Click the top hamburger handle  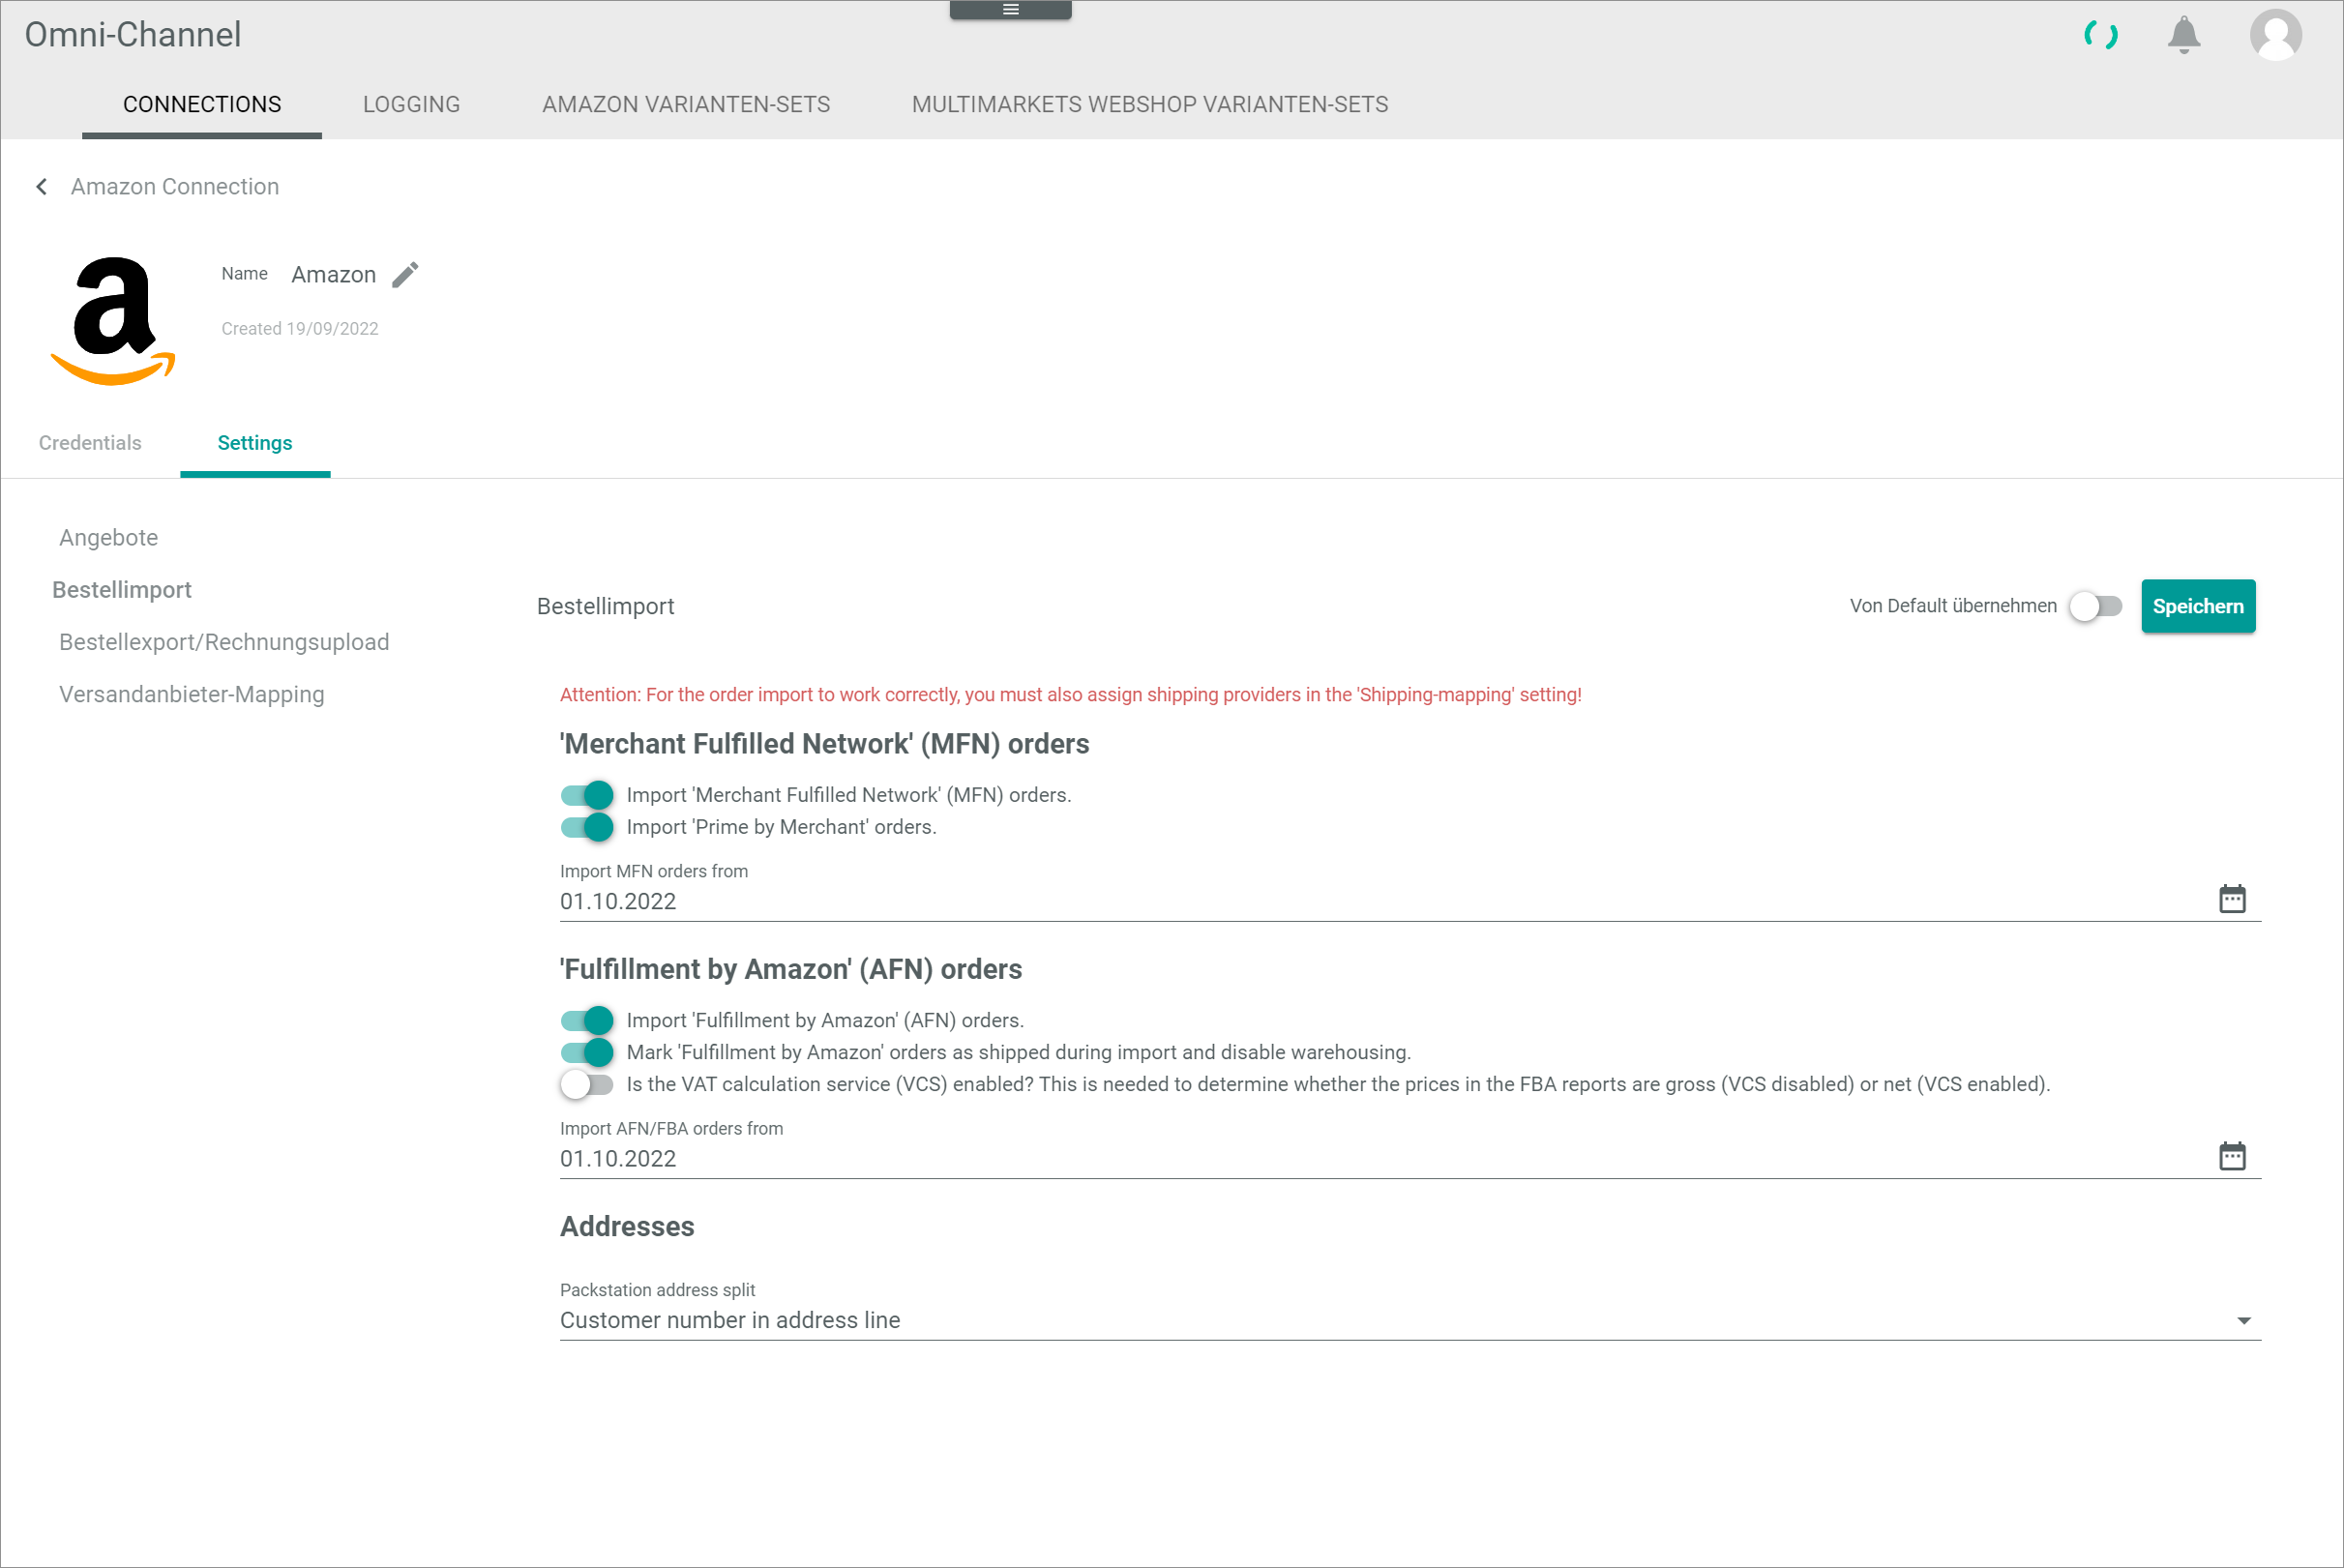[1010, 10]
